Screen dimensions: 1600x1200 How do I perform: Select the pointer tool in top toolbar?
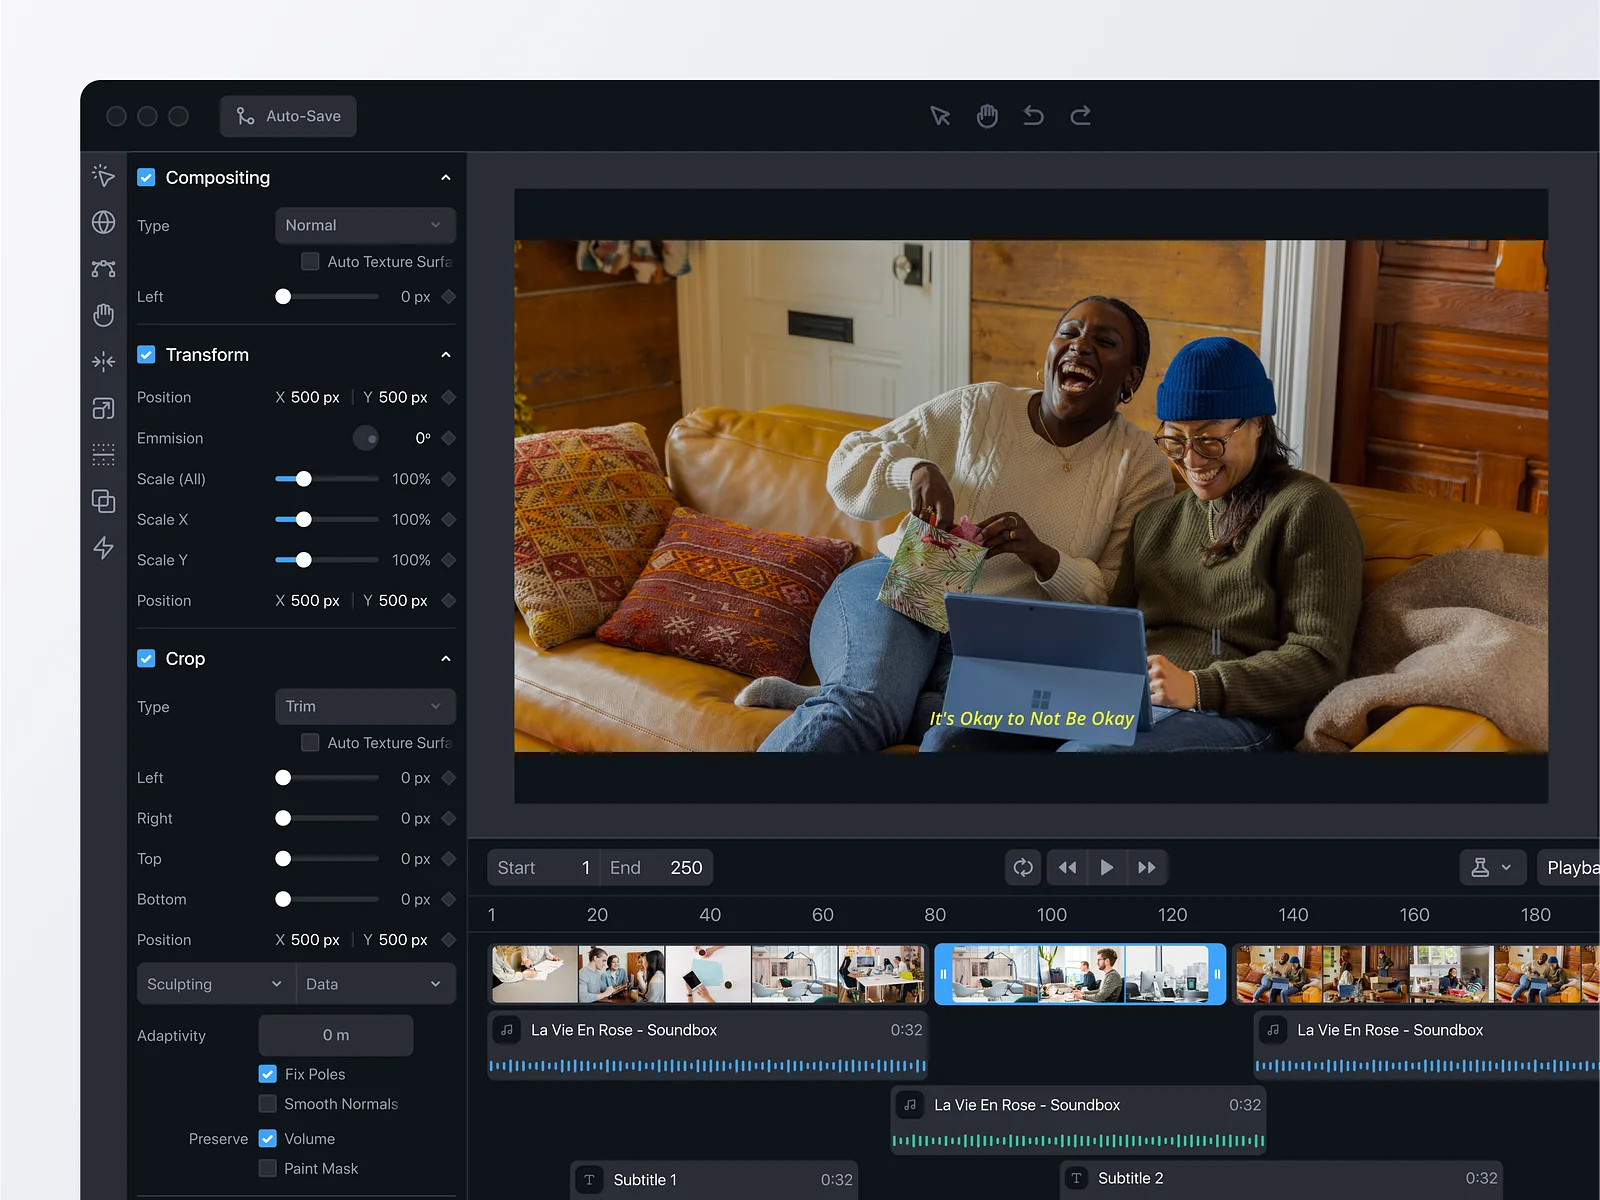pos(940,116)
